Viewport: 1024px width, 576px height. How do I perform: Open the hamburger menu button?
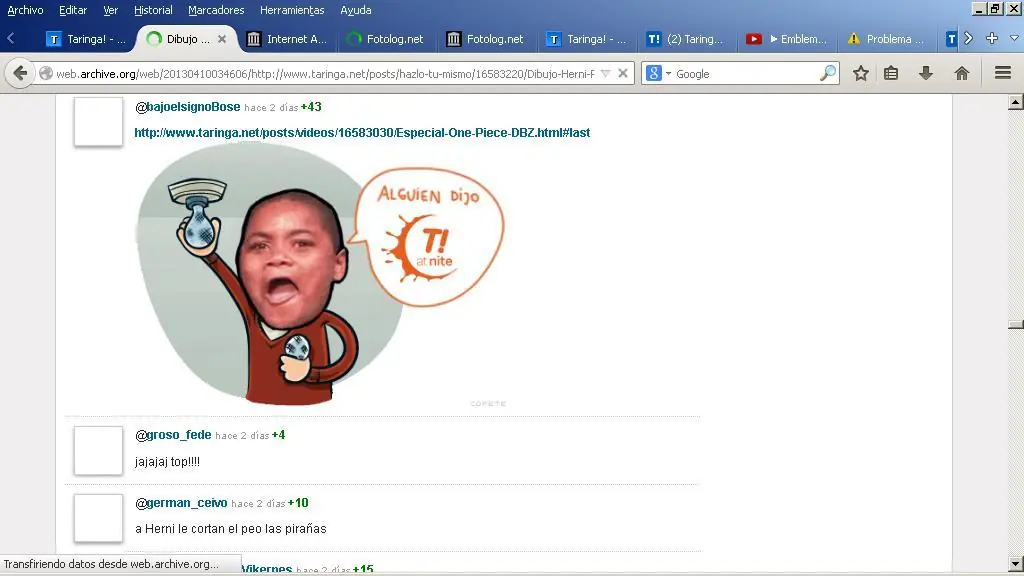1003,73
